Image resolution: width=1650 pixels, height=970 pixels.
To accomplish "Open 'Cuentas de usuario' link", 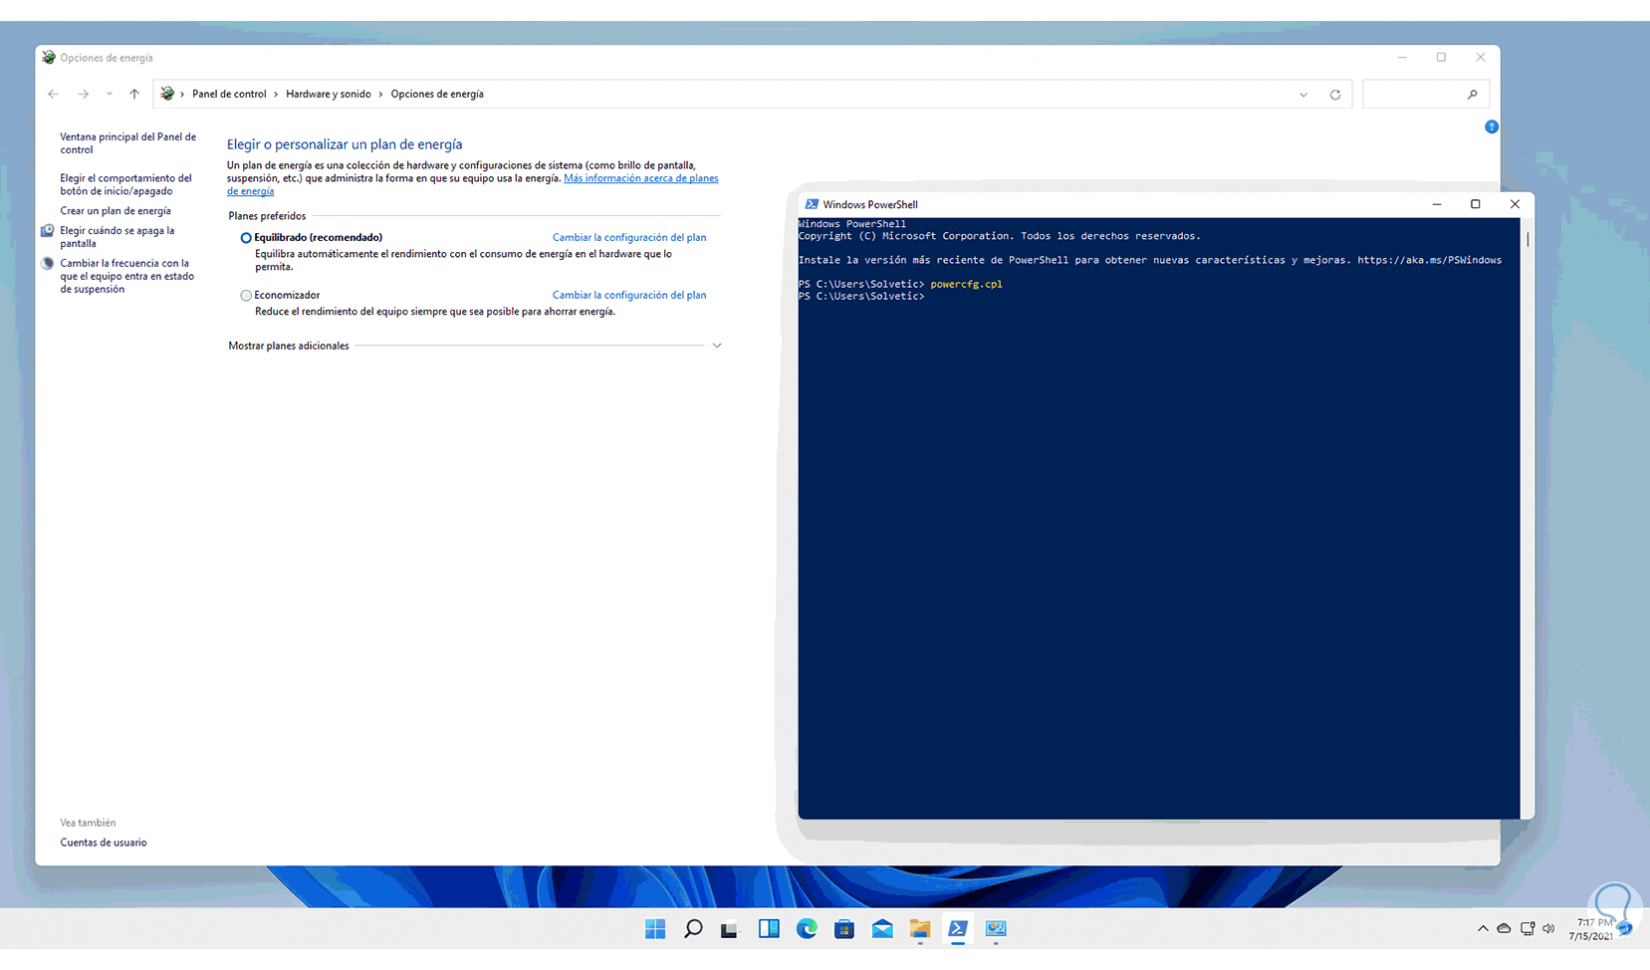I will point(103,843).
